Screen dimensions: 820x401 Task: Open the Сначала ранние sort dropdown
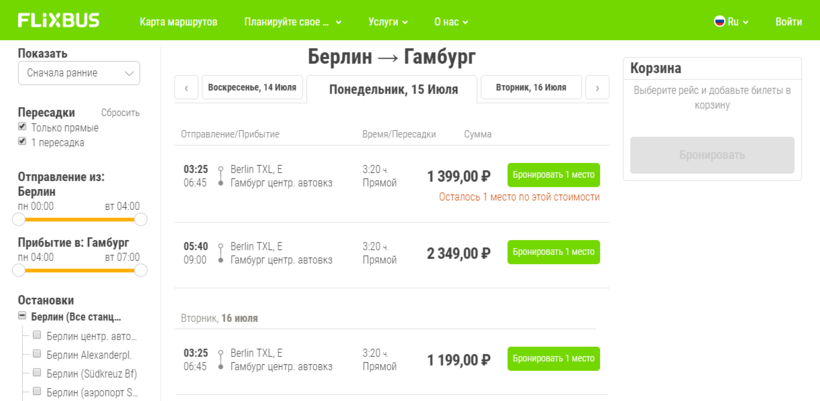pos(79,73)
